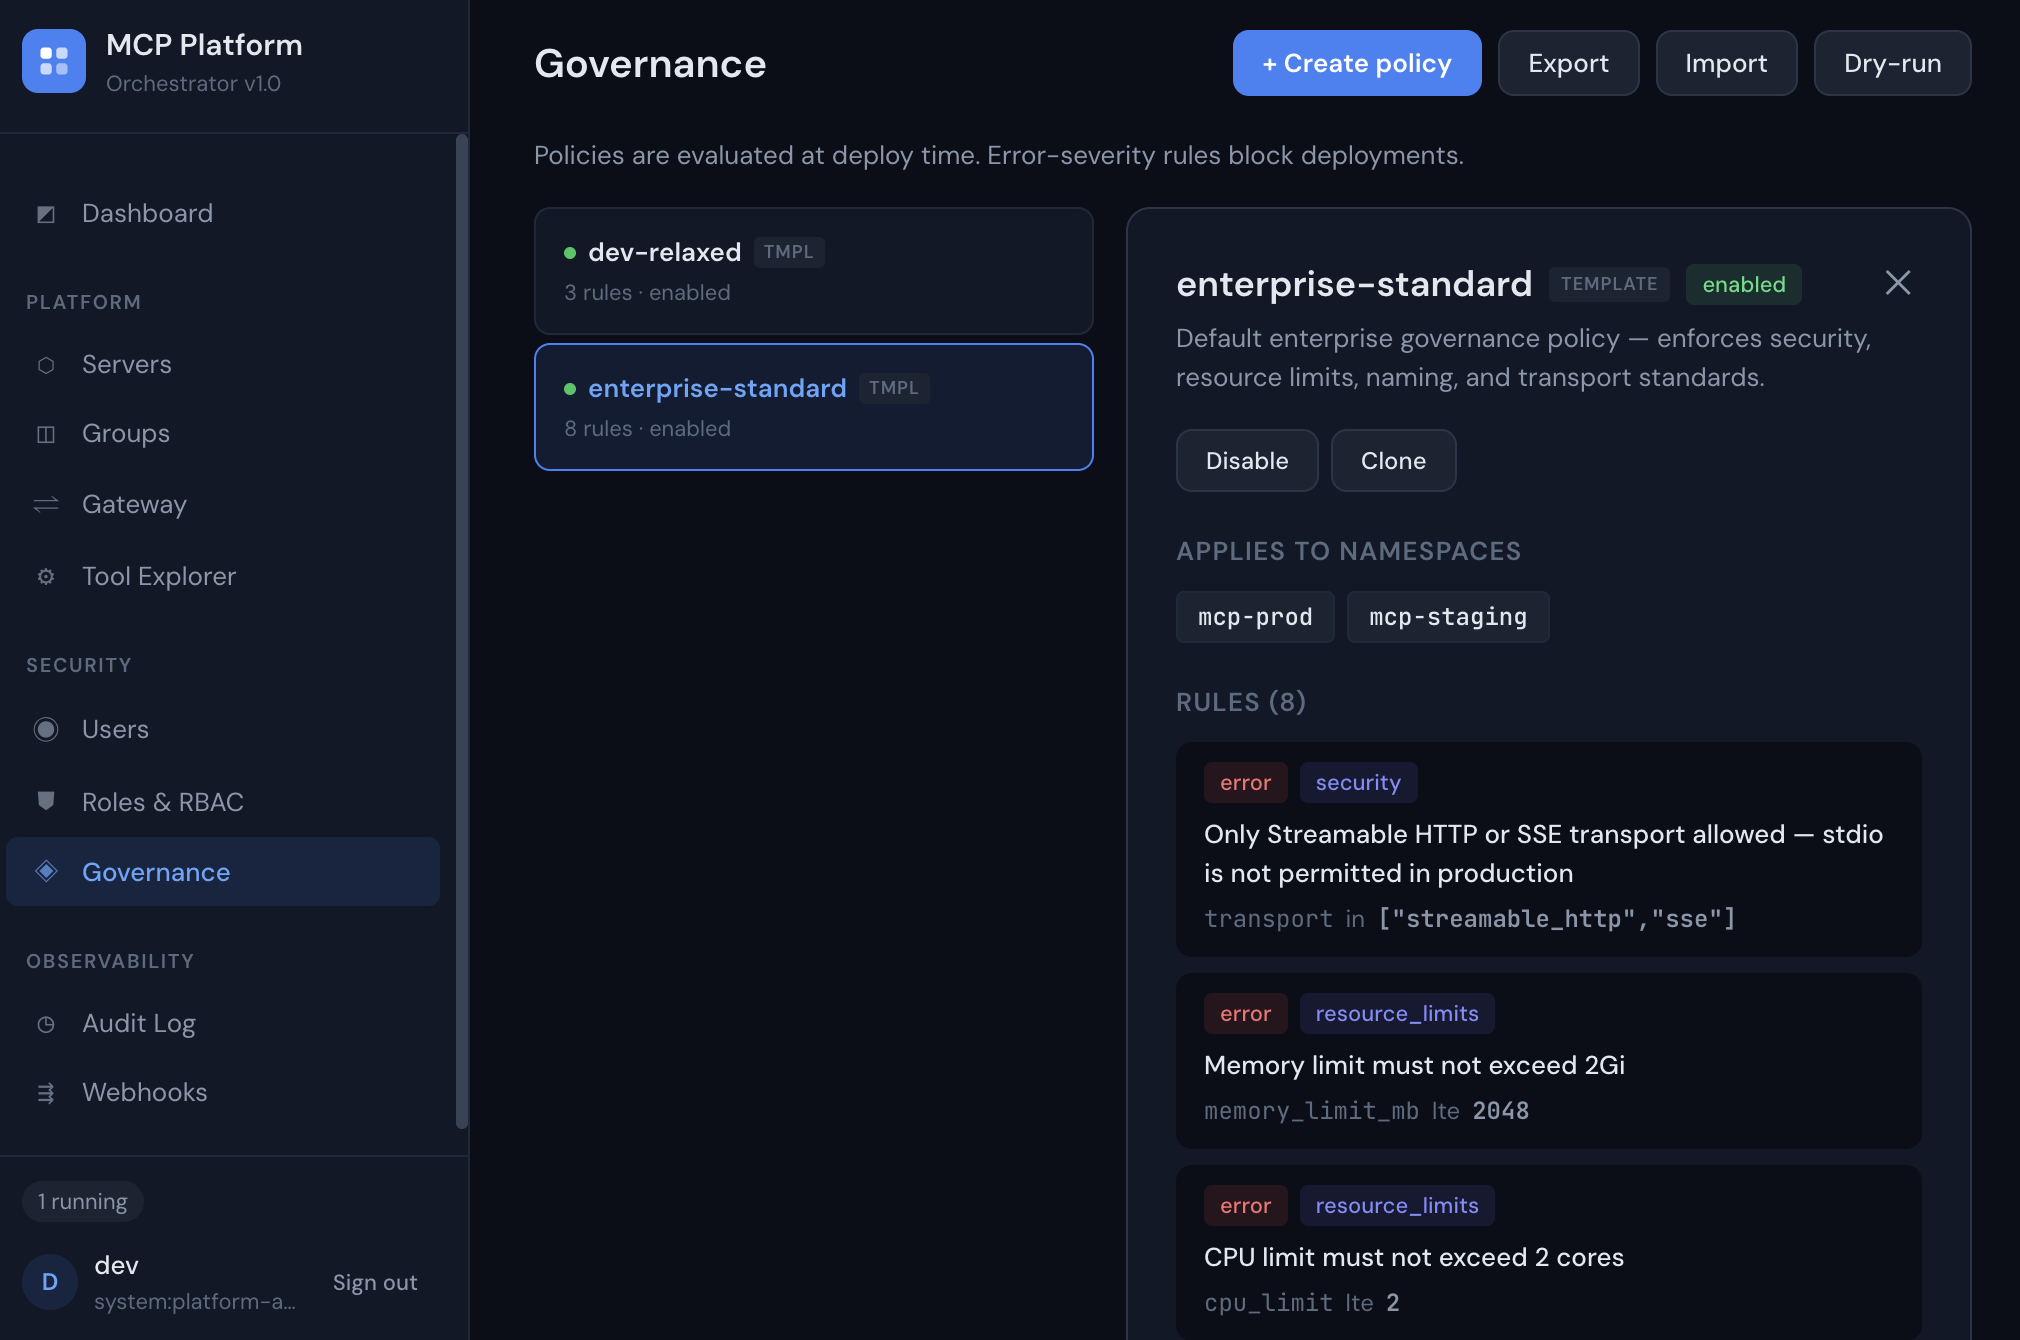This screenshot has height=1340, width=2020.
Task: Navigate to Gateway
Action: click(x=223, y=504)
